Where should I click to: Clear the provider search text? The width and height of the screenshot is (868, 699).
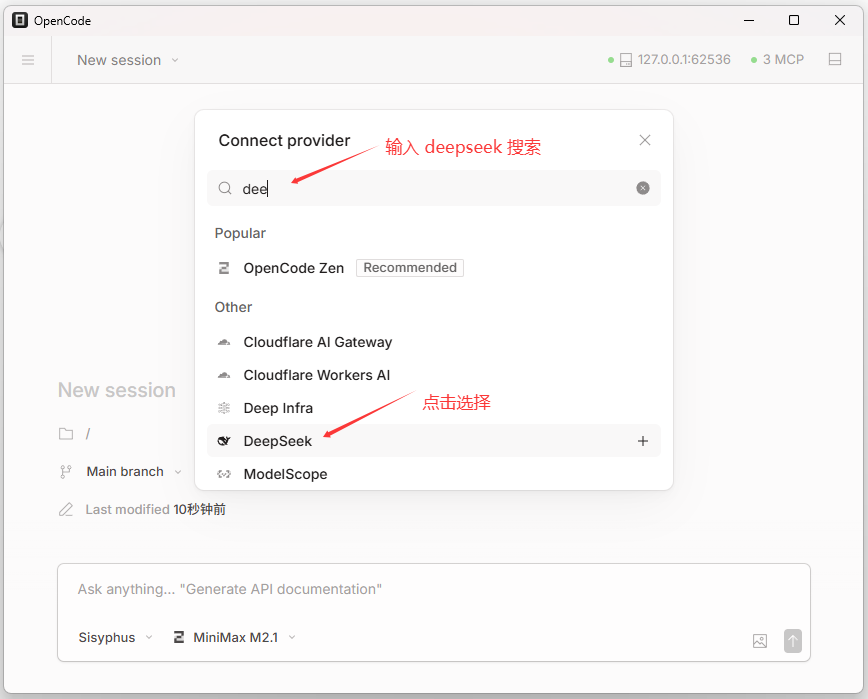click(x=643, y=188)
